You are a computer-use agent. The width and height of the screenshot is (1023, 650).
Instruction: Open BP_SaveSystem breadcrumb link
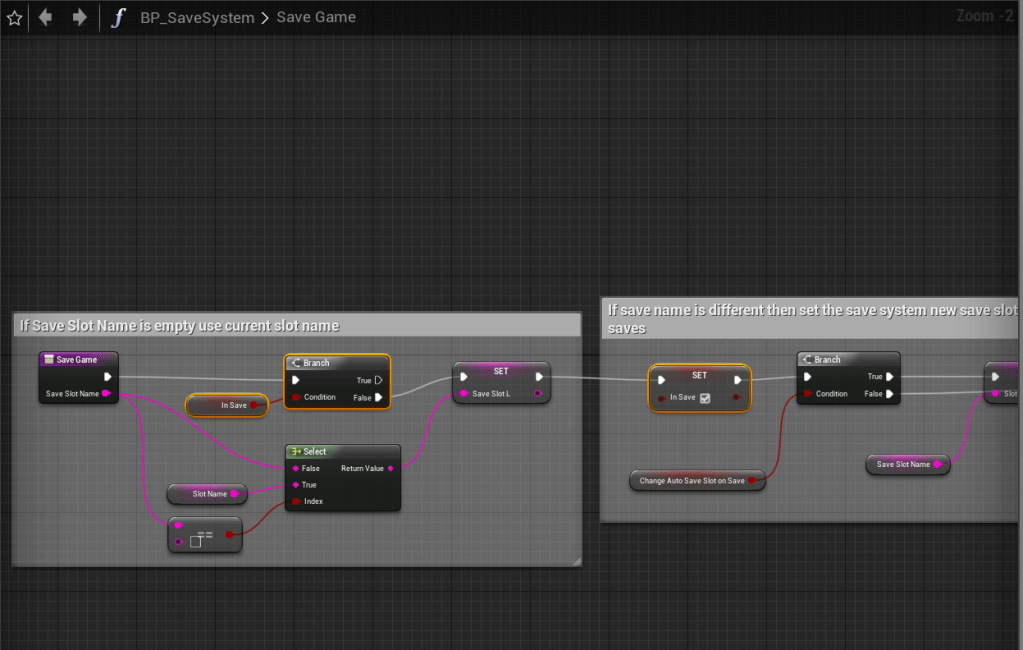point(197,17)
